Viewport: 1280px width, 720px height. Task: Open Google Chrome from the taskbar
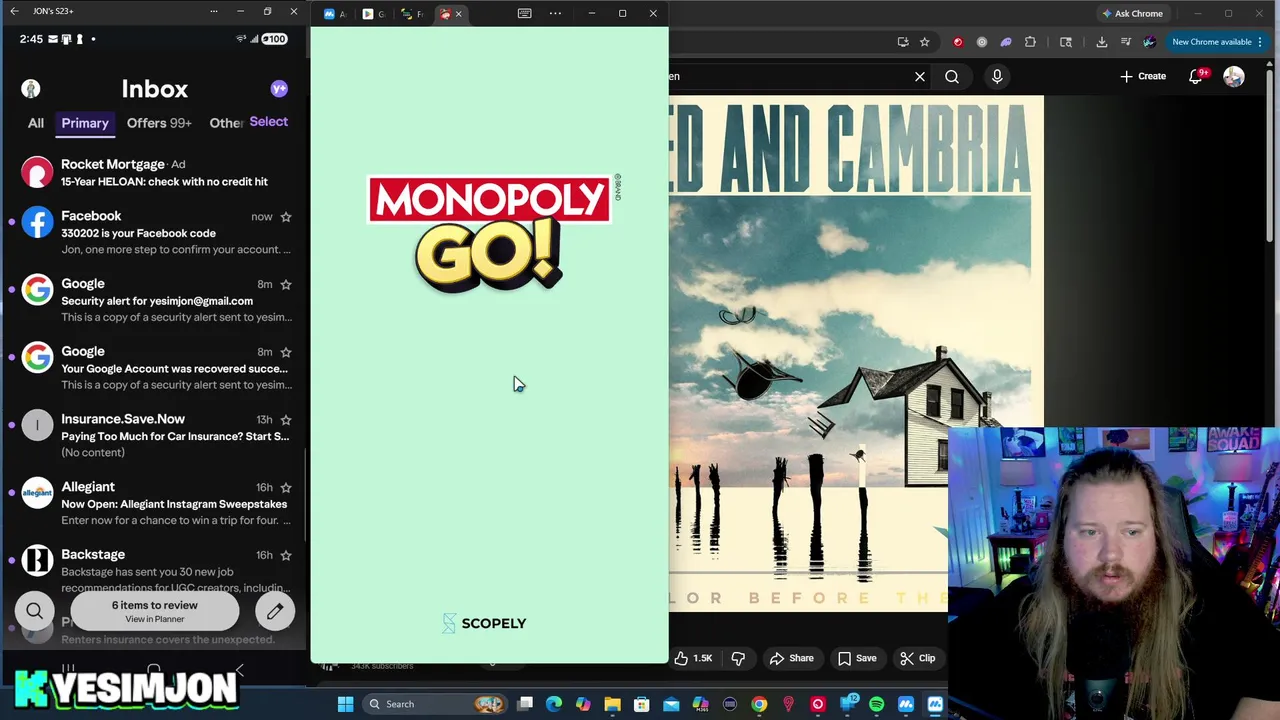[759, 704]
